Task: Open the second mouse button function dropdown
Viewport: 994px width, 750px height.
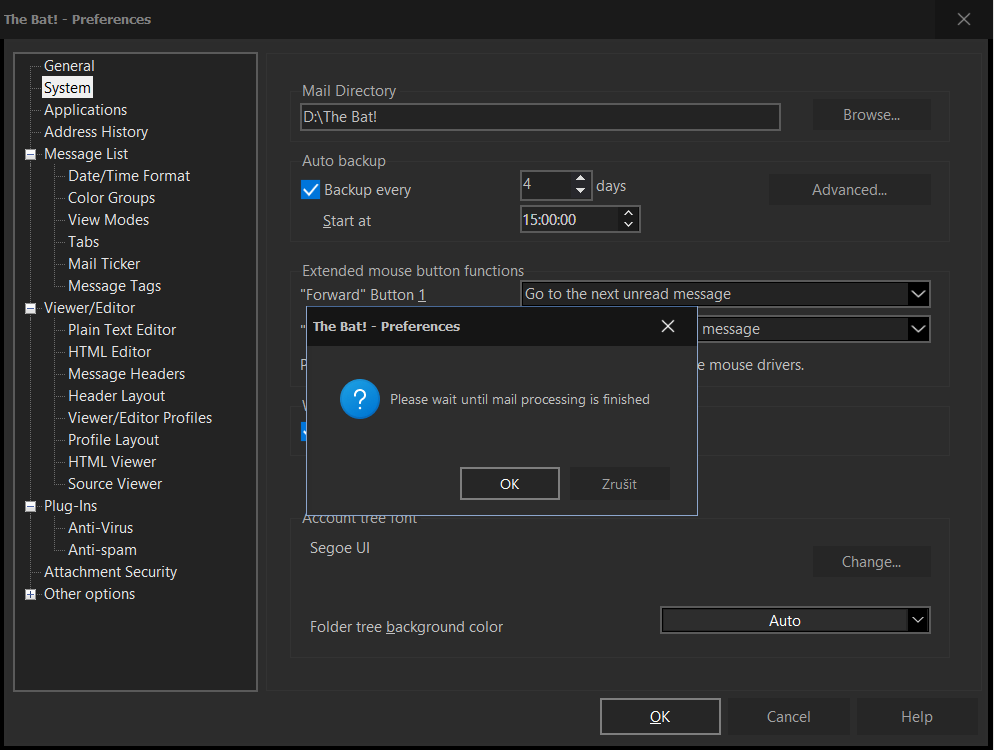Action: click(918, 329)
